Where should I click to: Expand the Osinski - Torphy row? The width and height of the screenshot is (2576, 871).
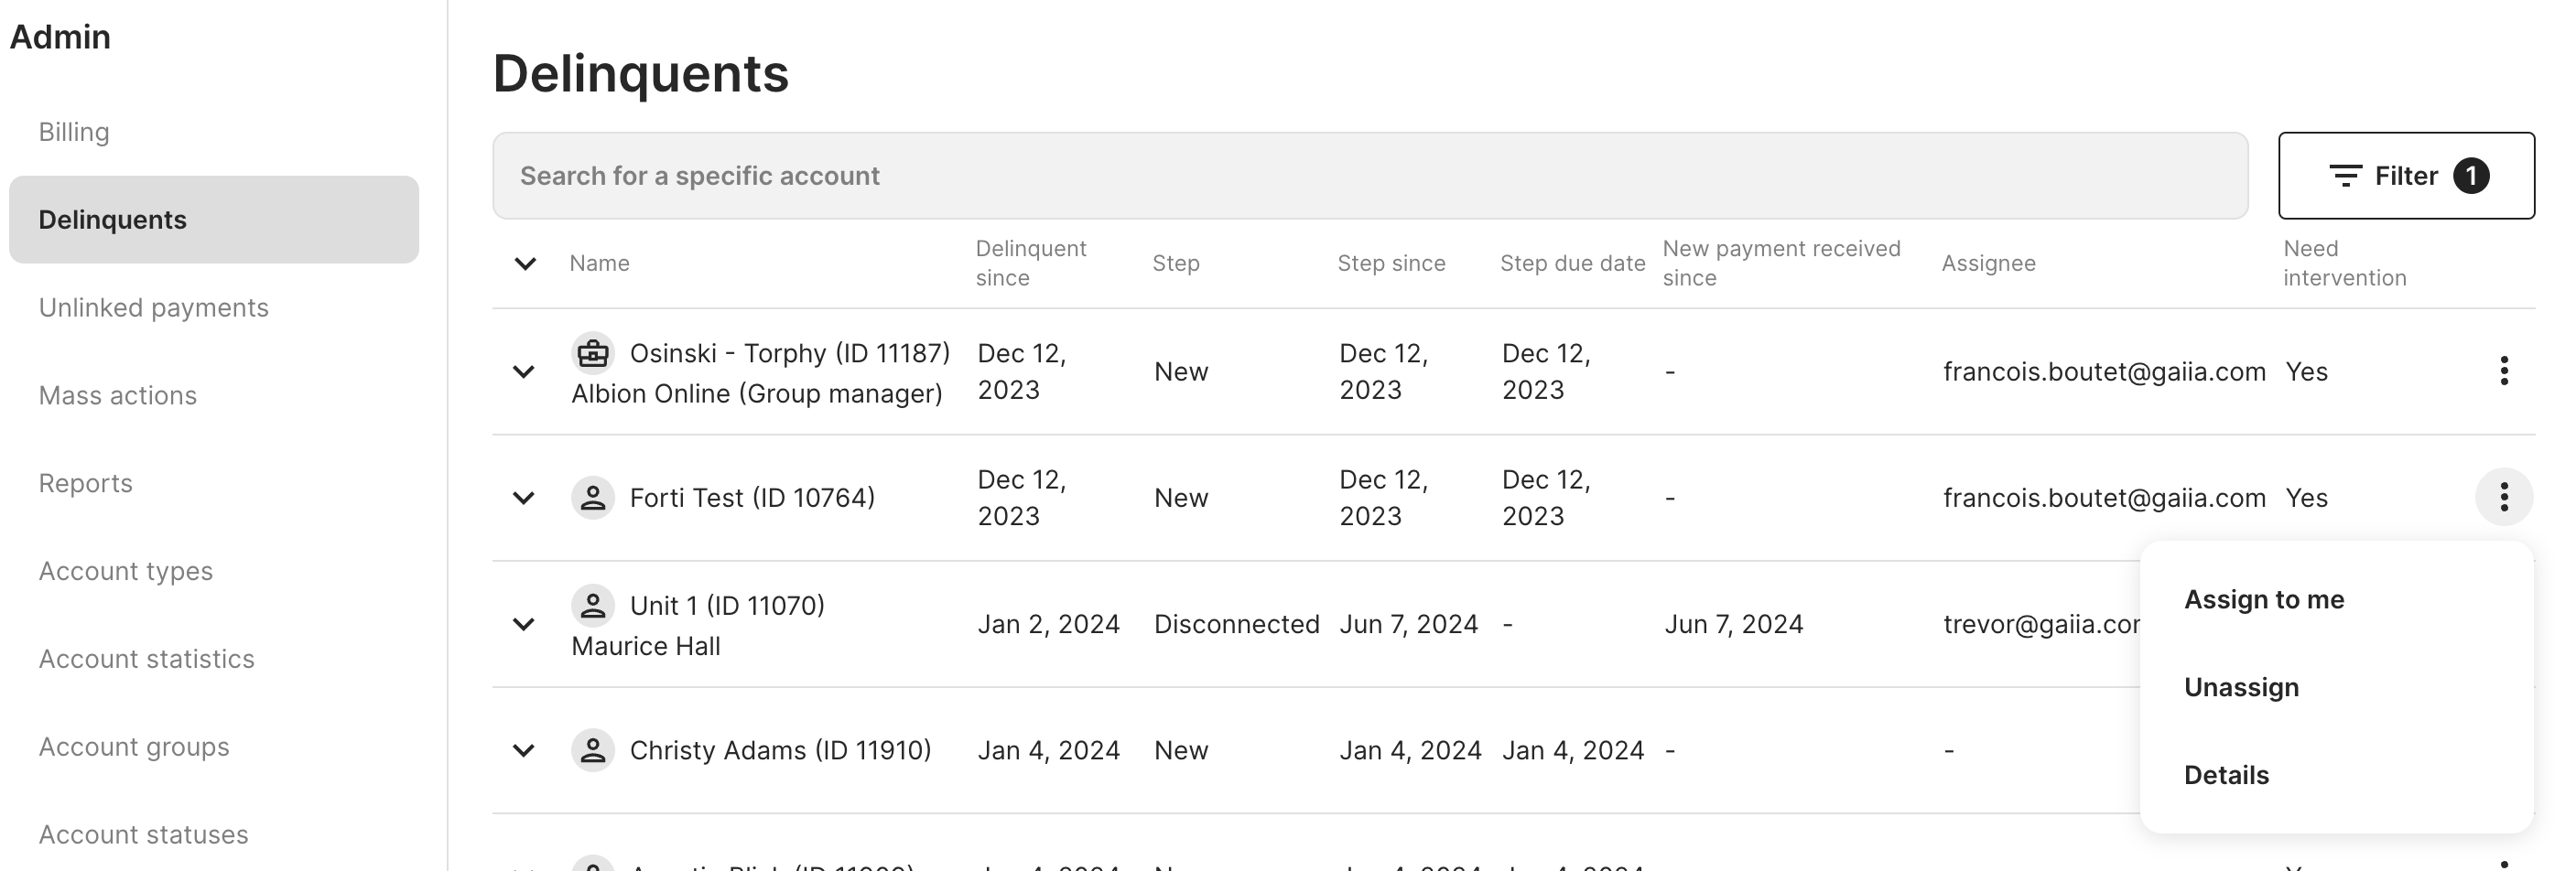[523, 371]
